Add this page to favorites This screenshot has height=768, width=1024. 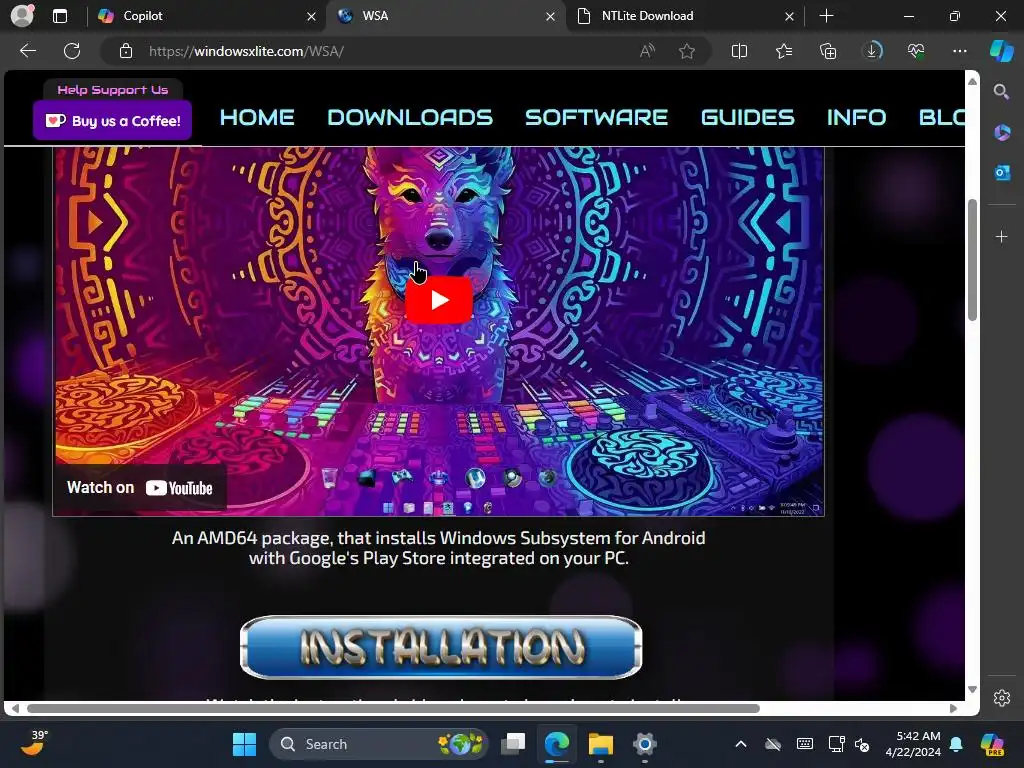coord(686,51)
